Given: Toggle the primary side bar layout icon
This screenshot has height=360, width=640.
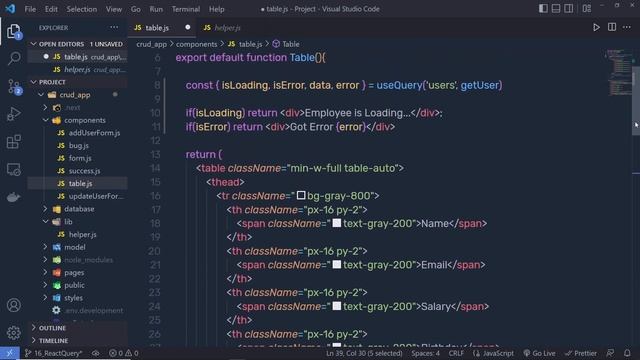Looking at the screenshot, I should (x=543, y=9).
